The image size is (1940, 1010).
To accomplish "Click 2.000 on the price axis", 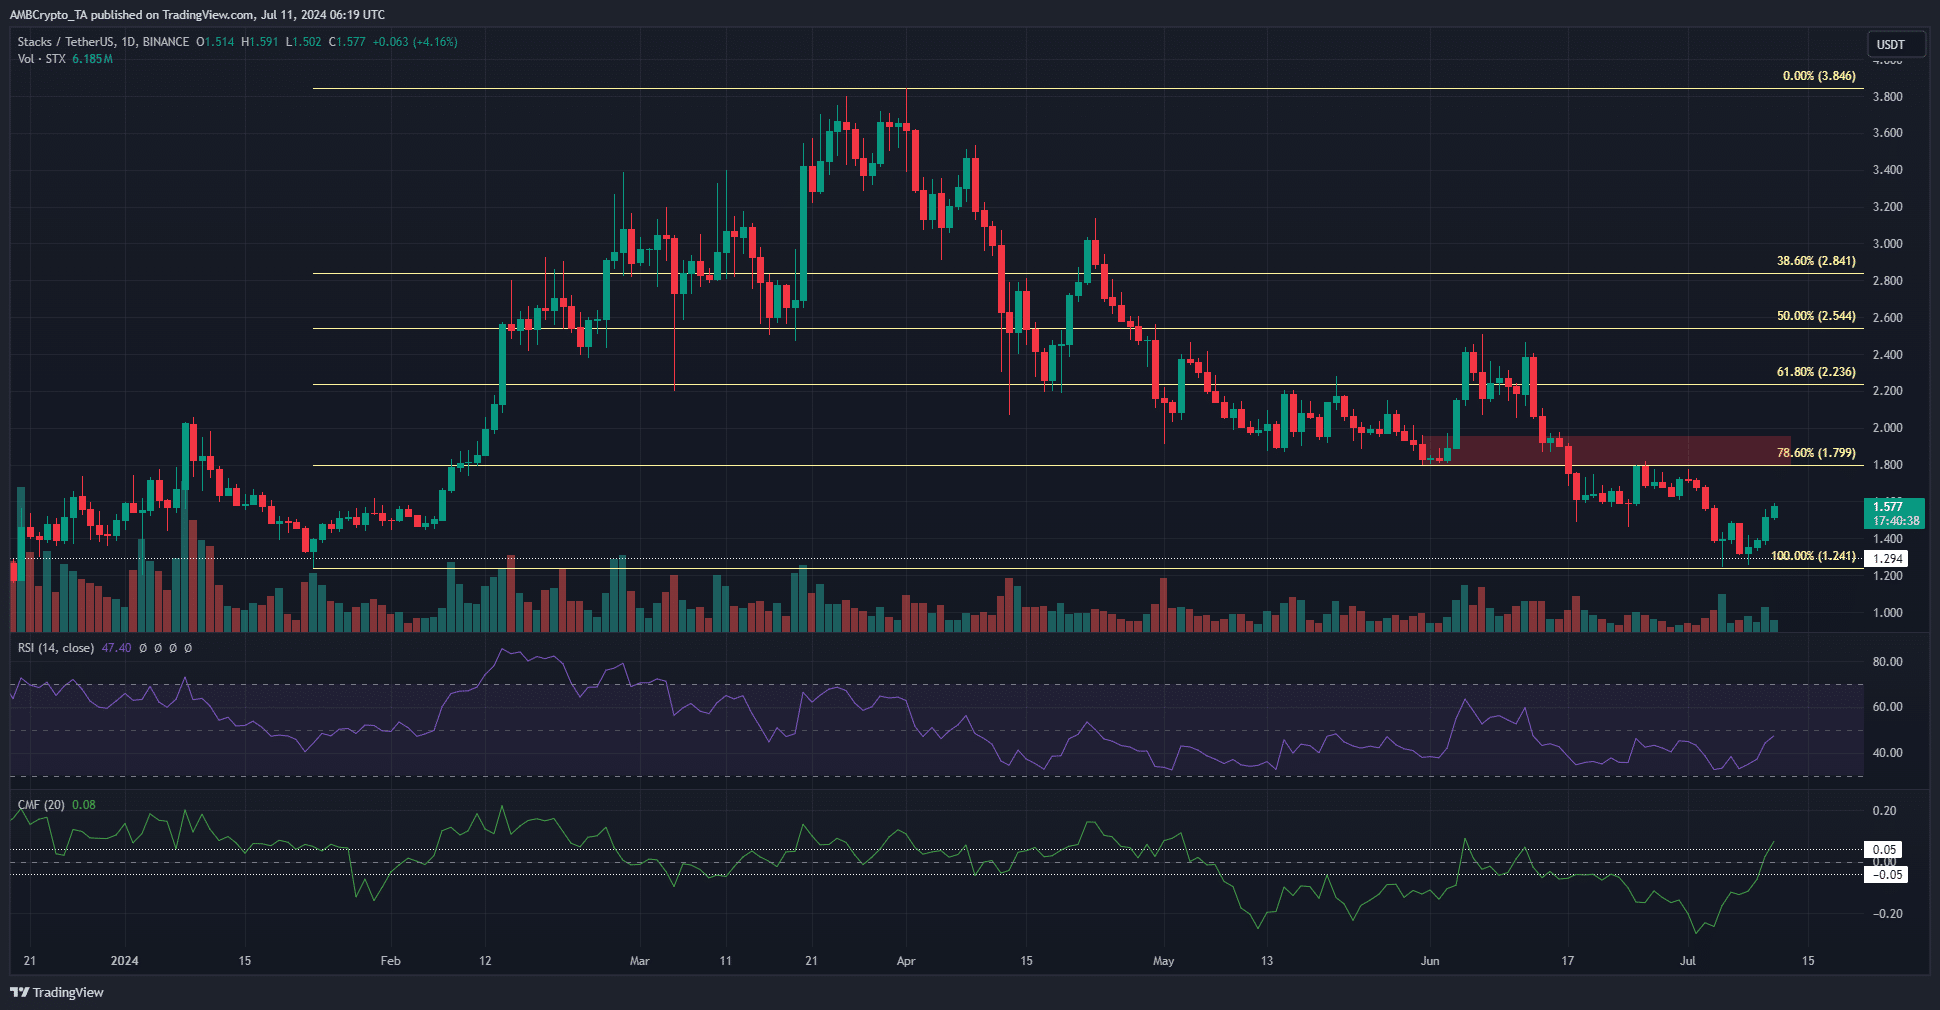I will point(1888,428).
